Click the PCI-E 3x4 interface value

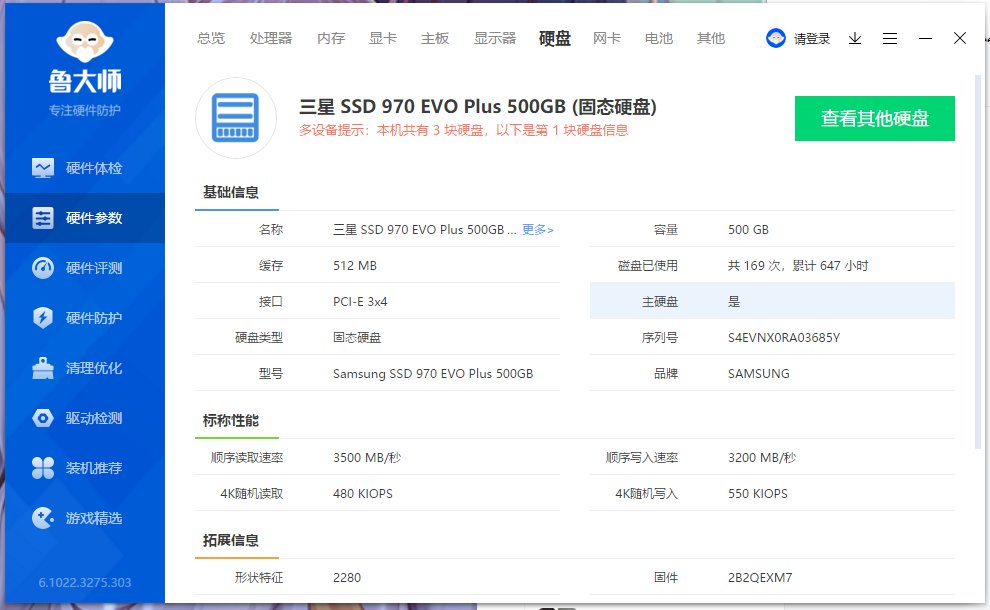click(x=360, y=302)
